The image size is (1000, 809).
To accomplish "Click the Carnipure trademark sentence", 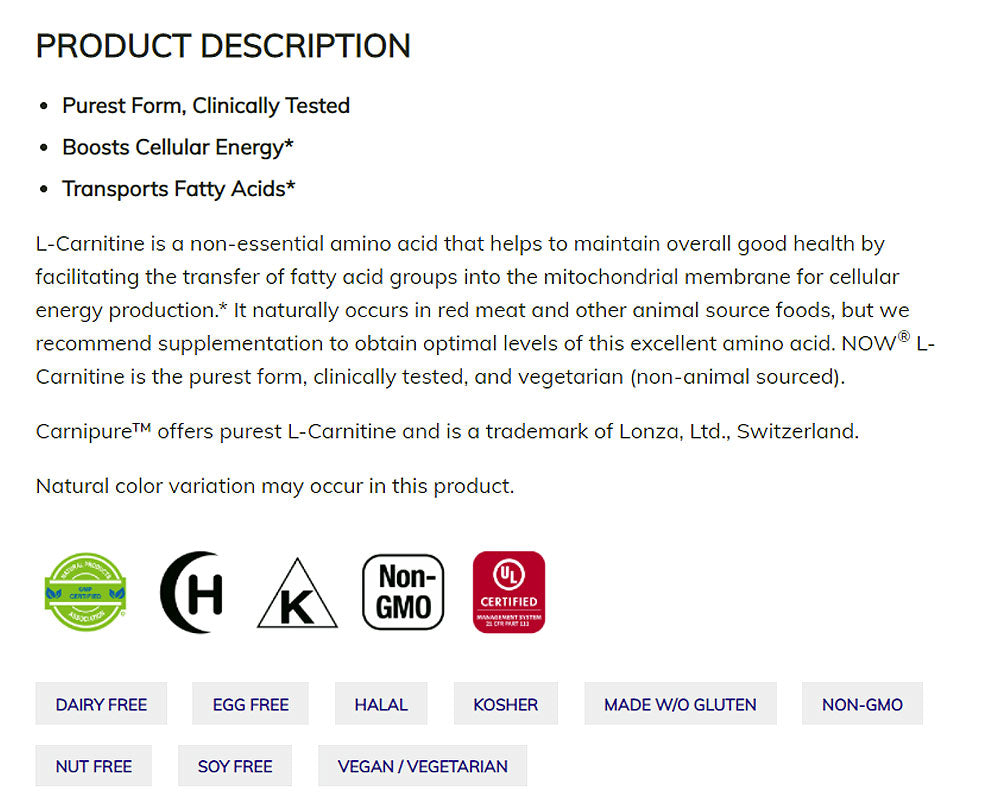I will [x=447, y=432].
